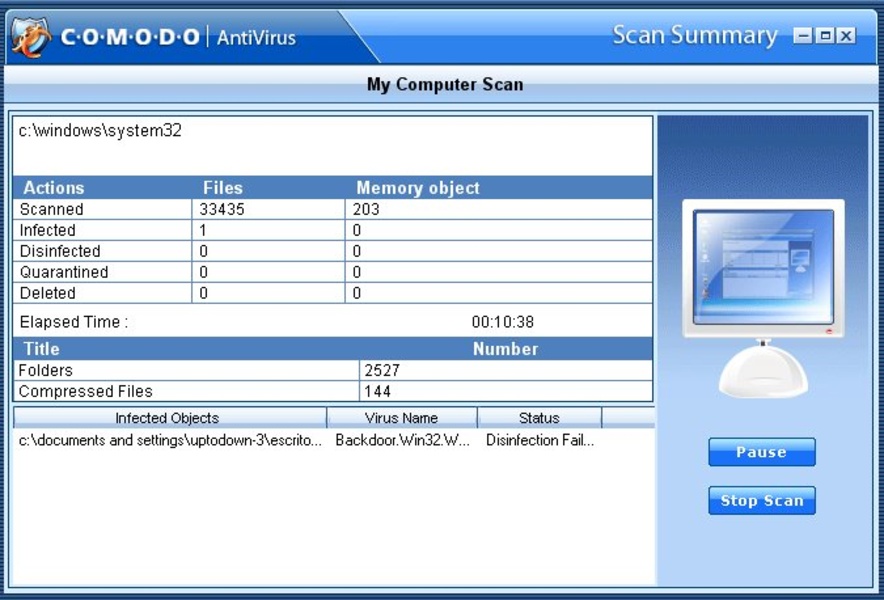Click the Compressed Files row label
This screenshot has width=884, height=600.
[x=86, y=391]
